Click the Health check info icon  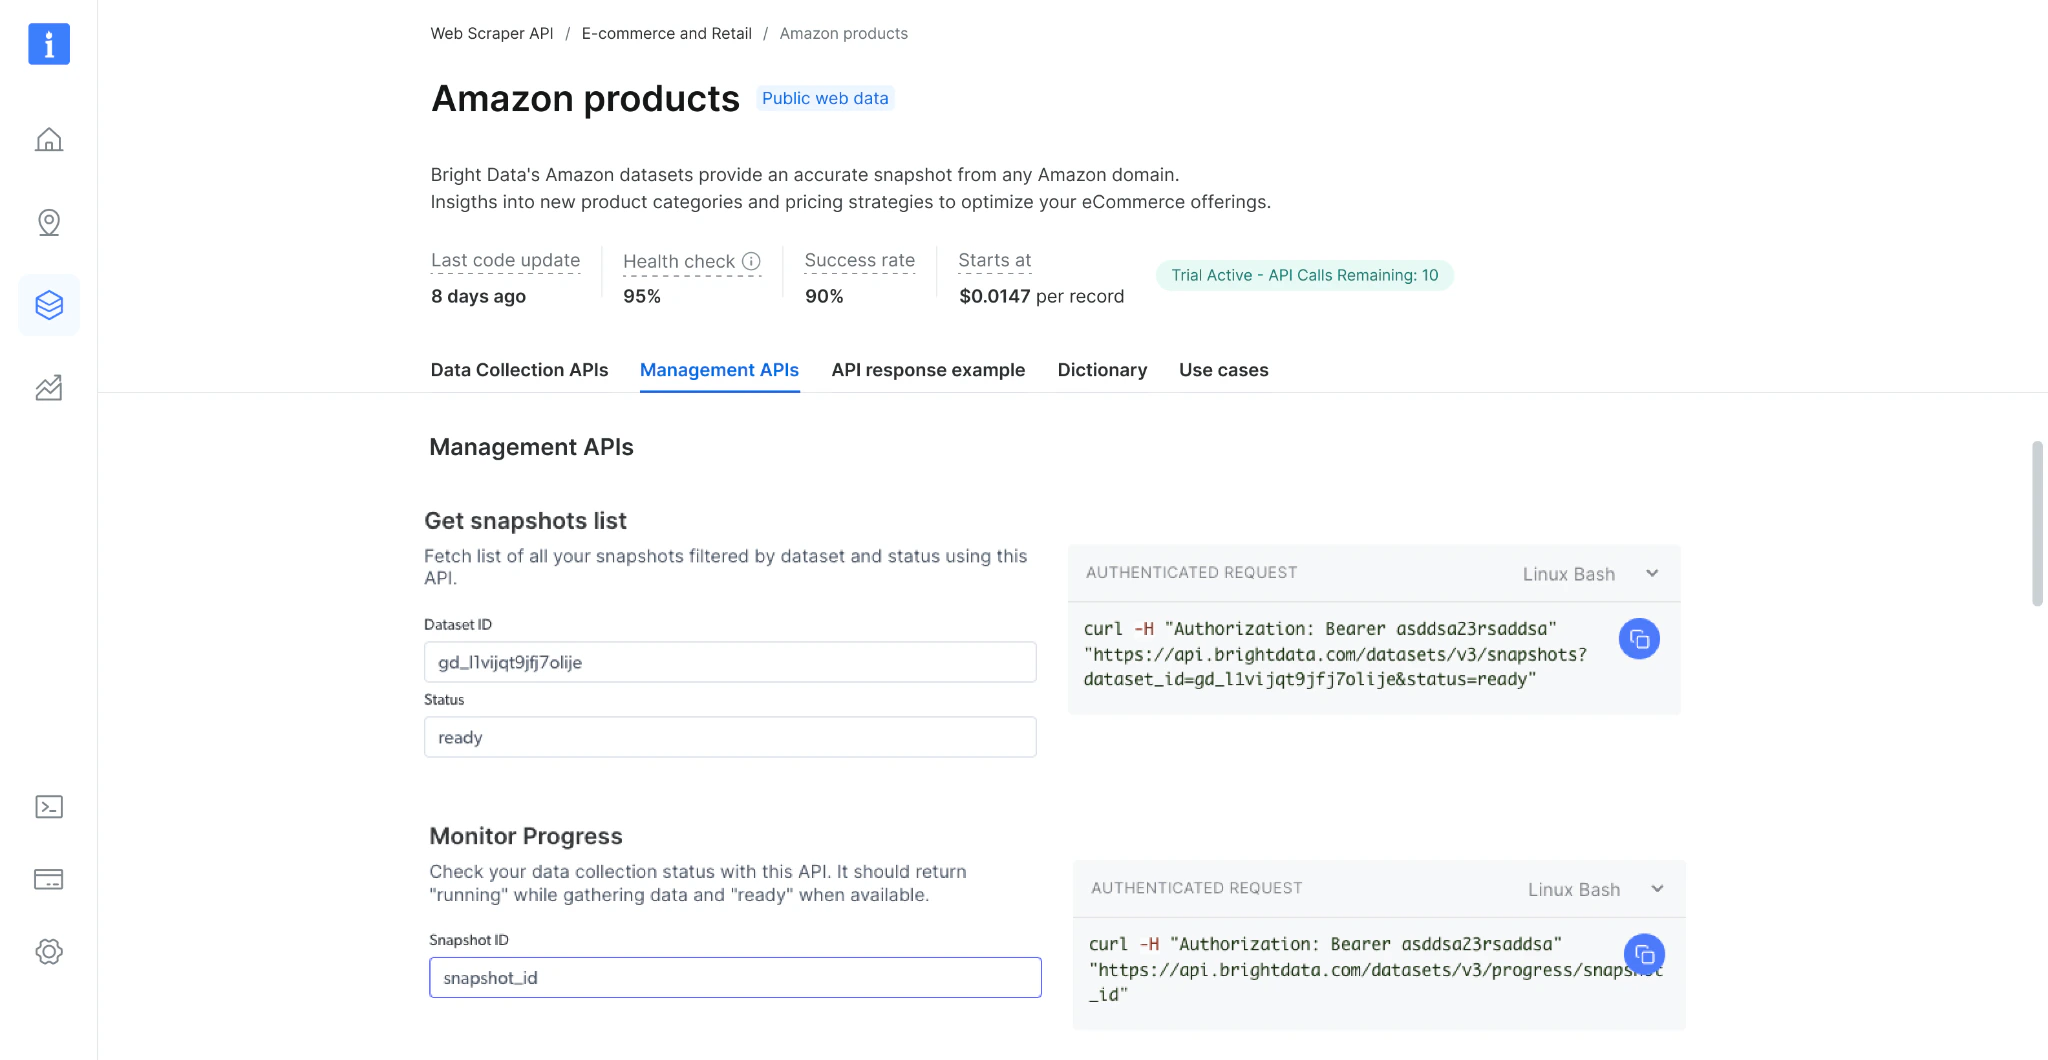pos(751,259)
